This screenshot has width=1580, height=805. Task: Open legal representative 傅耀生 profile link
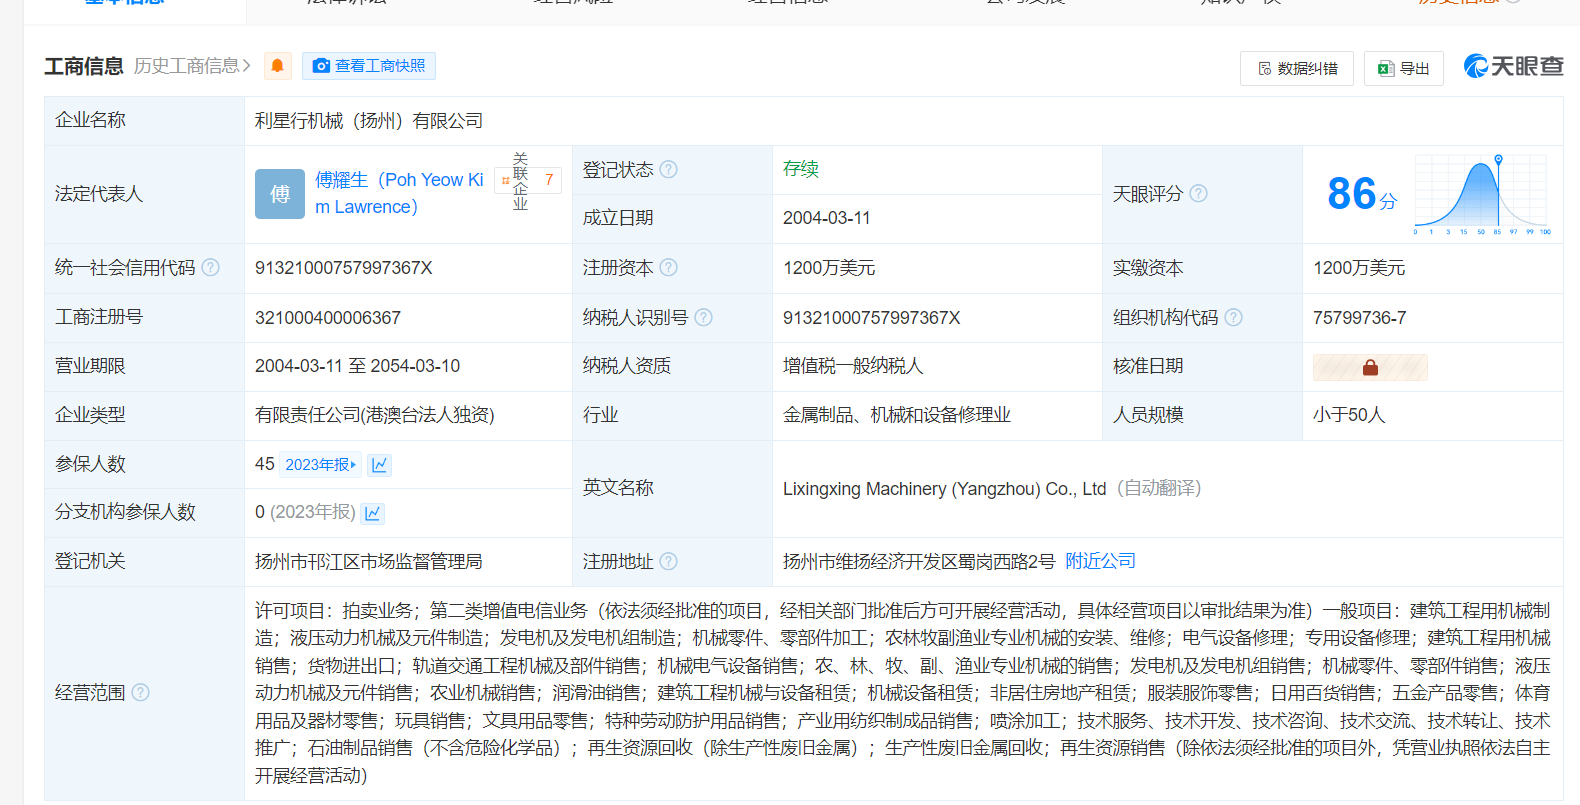(x=399, y=193)
